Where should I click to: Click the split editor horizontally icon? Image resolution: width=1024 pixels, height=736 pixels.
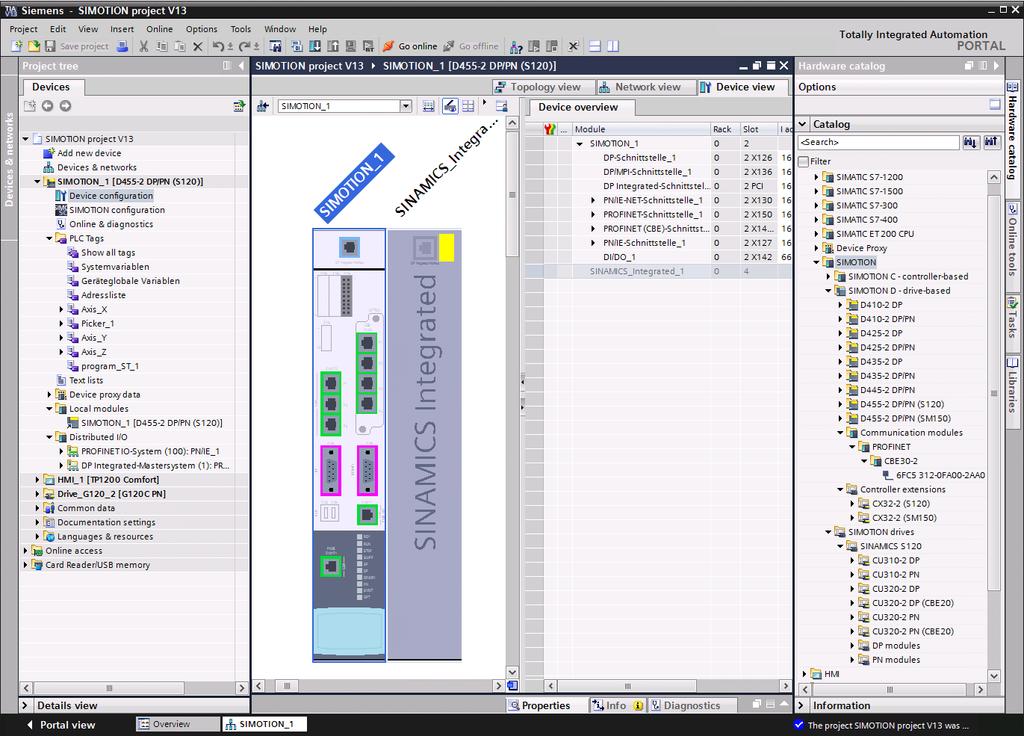tap(595, 46)
